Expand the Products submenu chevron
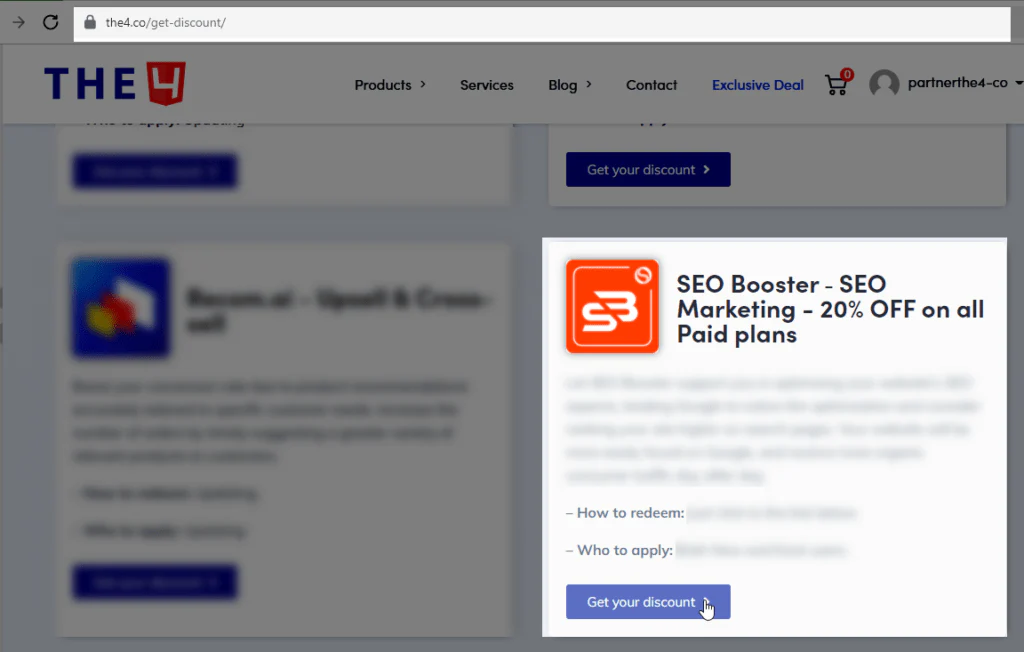Viewport: 1024px width, 652px height. [x=423, y=84]
